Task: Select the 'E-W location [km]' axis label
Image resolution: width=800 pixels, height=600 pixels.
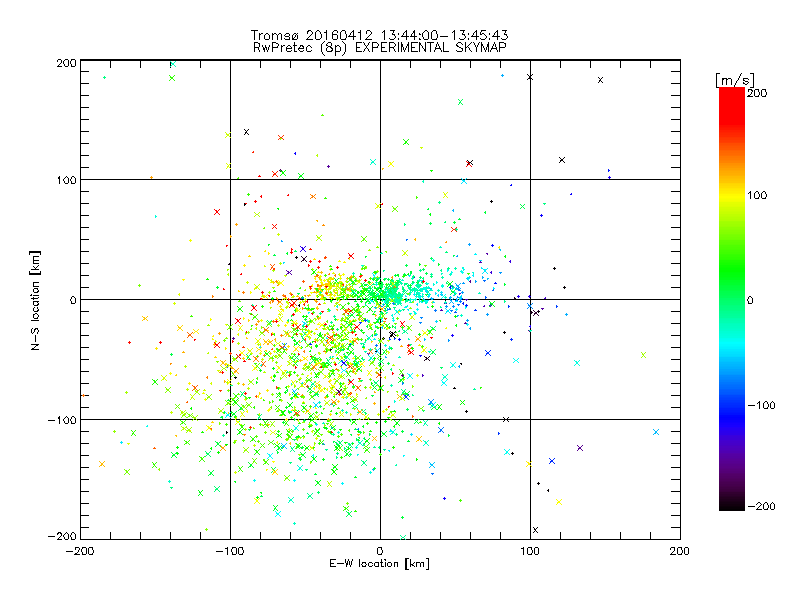Action: point(379,563)
